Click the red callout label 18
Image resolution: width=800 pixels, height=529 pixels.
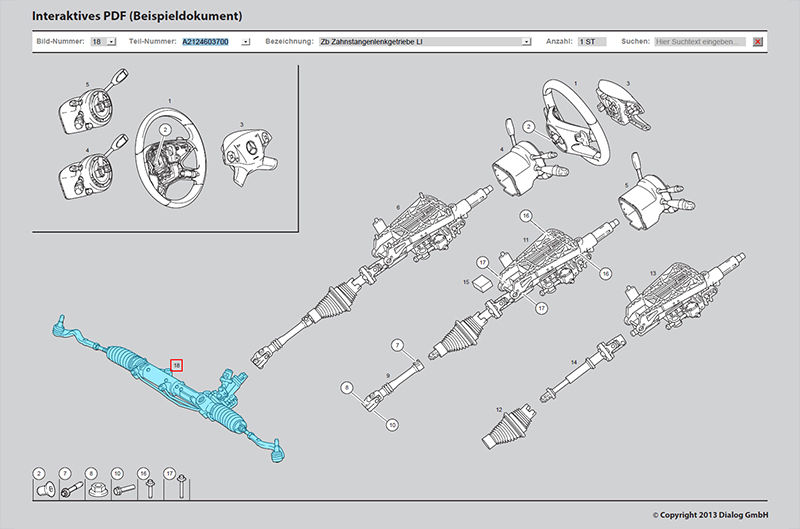[x=177, y=366]
